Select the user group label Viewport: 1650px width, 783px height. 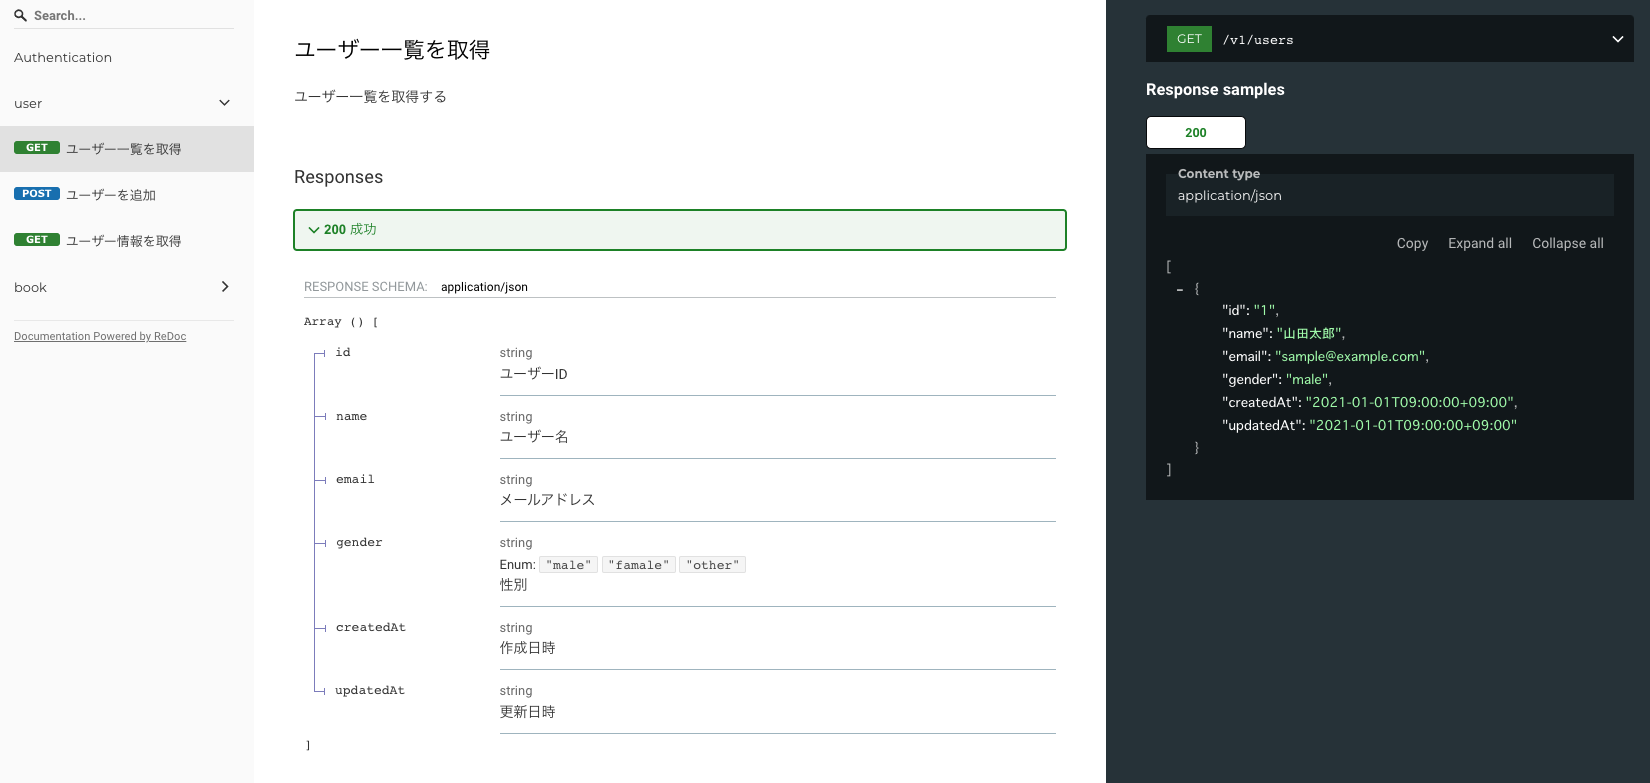(x=28, y=103)
